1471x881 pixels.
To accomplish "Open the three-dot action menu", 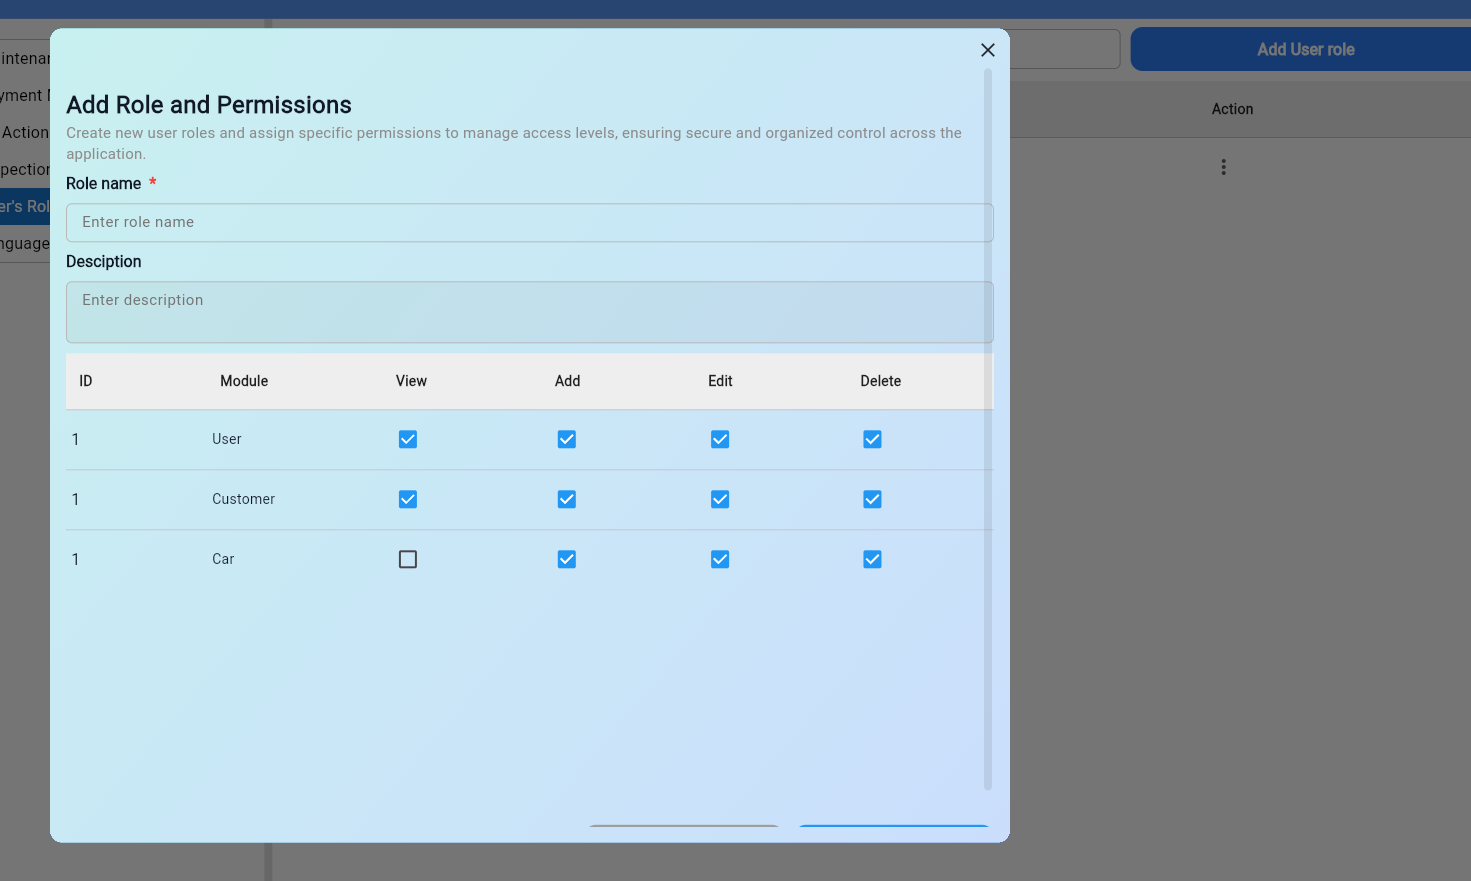I will point(1223,167).
